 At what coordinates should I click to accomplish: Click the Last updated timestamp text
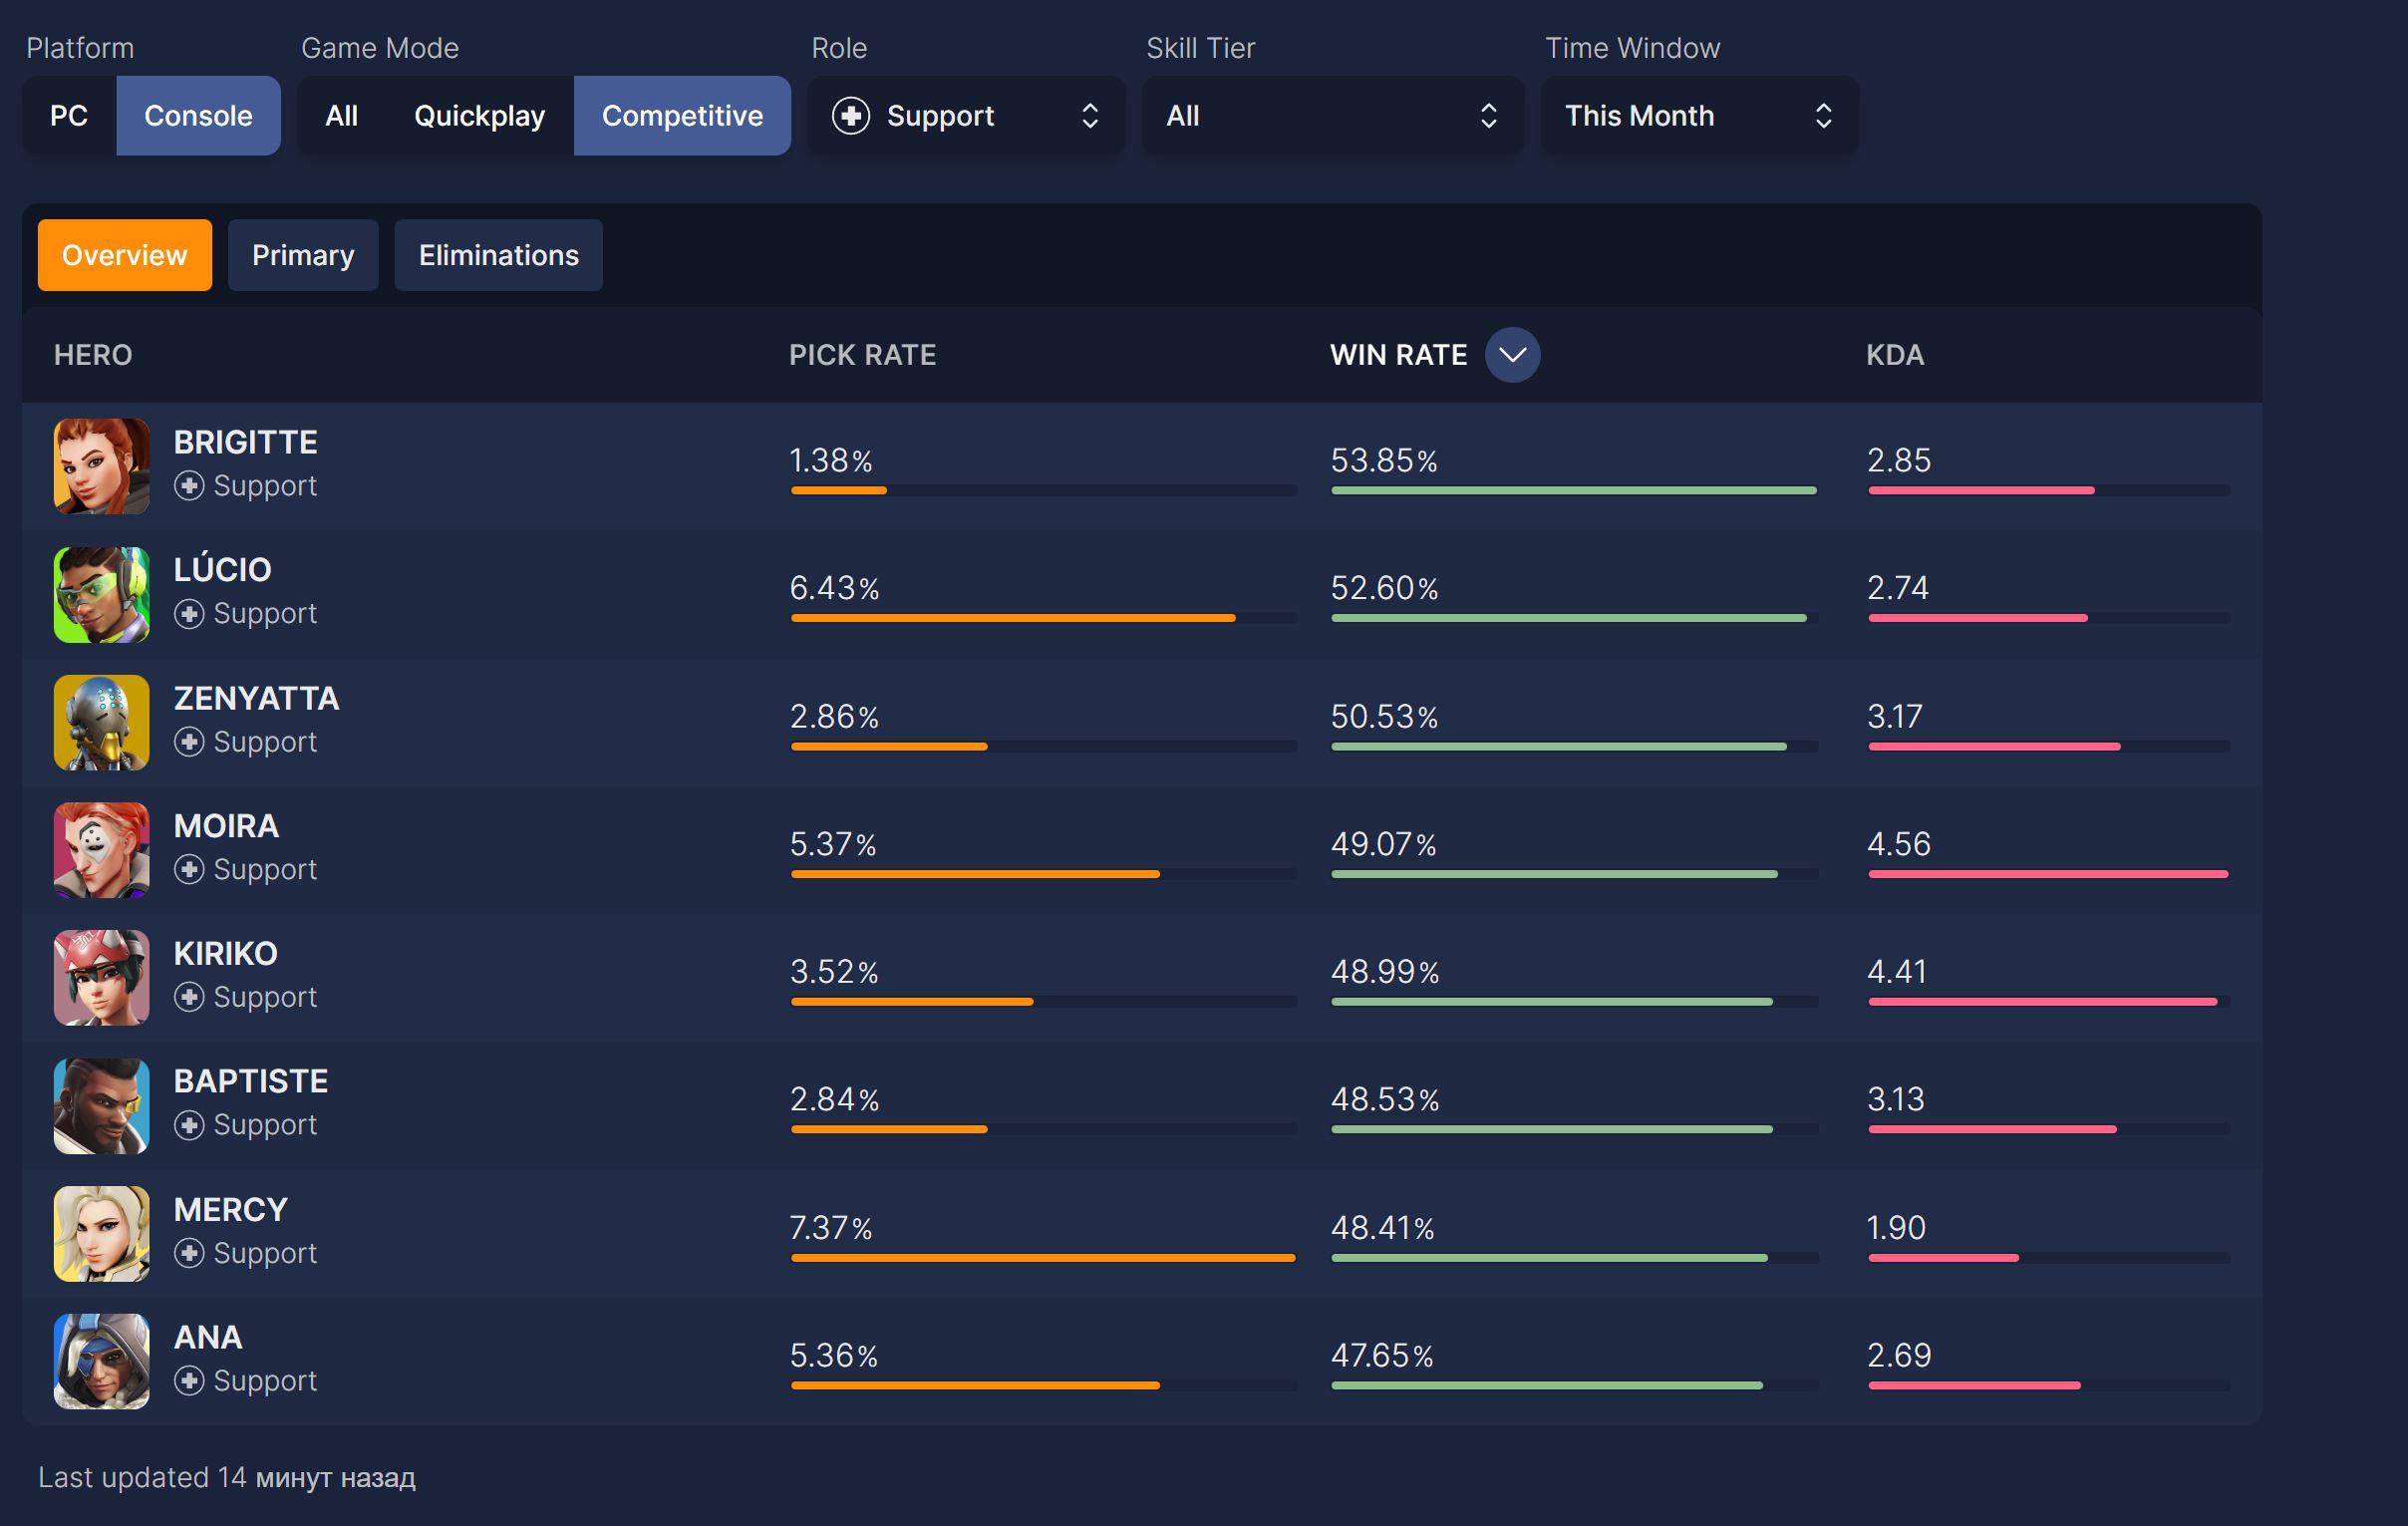point(226,1477)
